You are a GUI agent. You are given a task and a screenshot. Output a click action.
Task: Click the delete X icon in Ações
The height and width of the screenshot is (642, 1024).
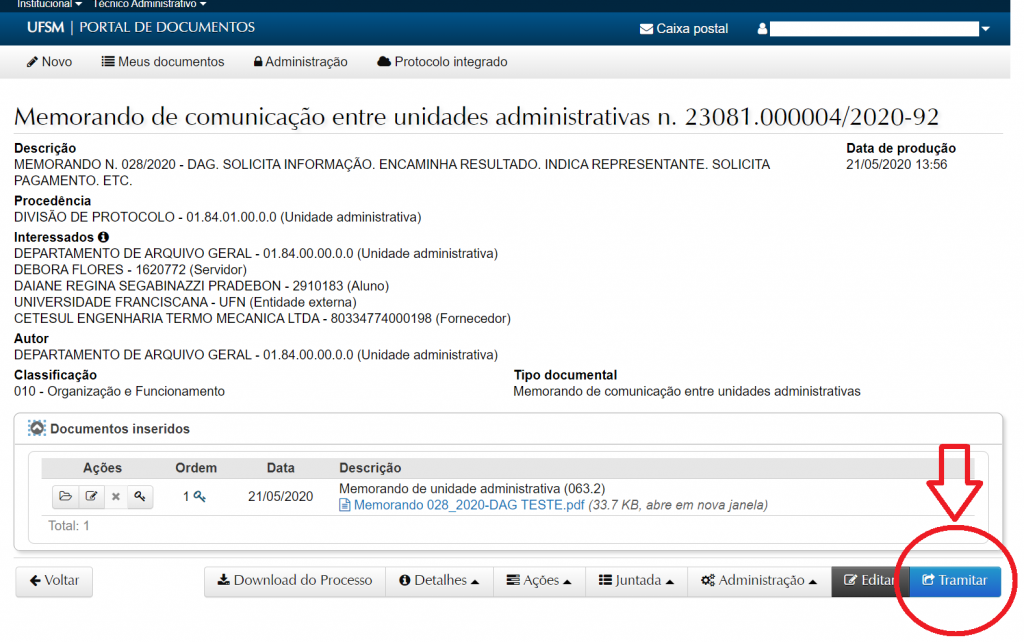tap(116, 496)
